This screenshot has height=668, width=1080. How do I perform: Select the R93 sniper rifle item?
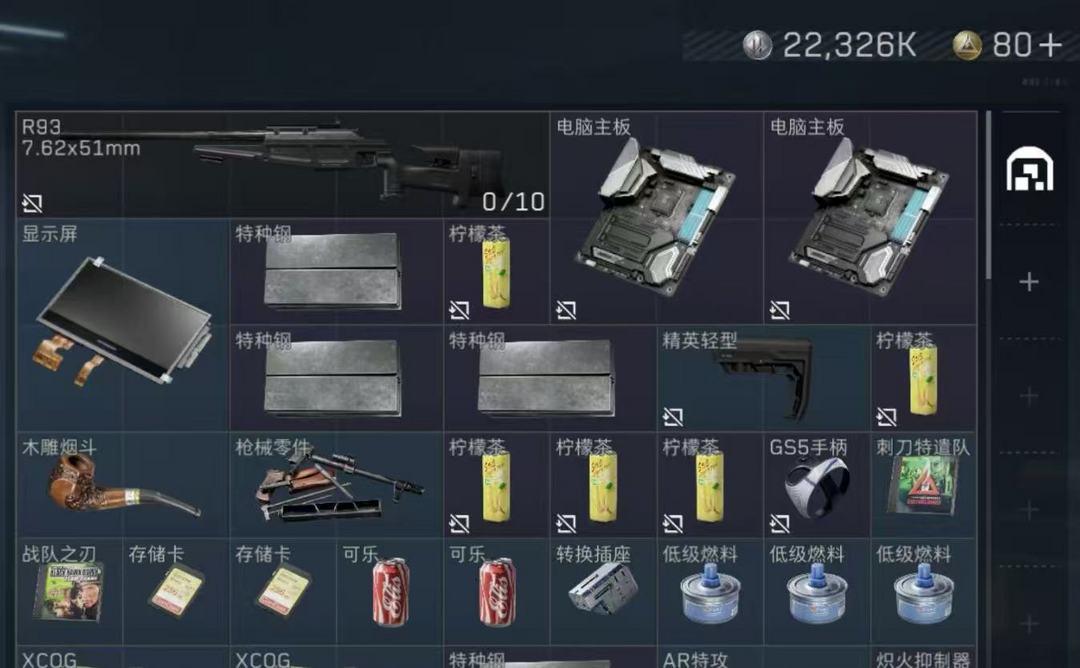(x=282, y=165)
